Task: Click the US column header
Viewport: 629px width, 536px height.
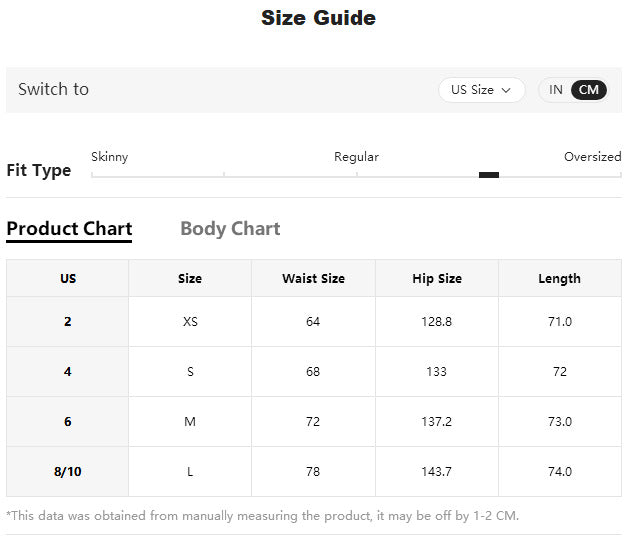Action: point(68,278)
